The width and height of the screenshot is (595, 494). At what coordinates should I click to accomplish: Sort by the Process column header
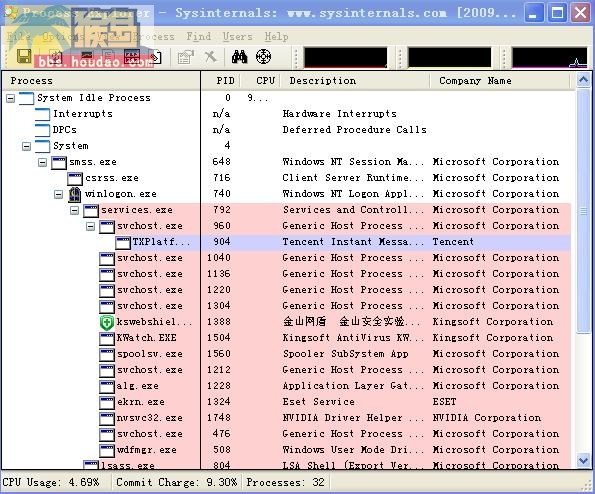tap(101, 81)
